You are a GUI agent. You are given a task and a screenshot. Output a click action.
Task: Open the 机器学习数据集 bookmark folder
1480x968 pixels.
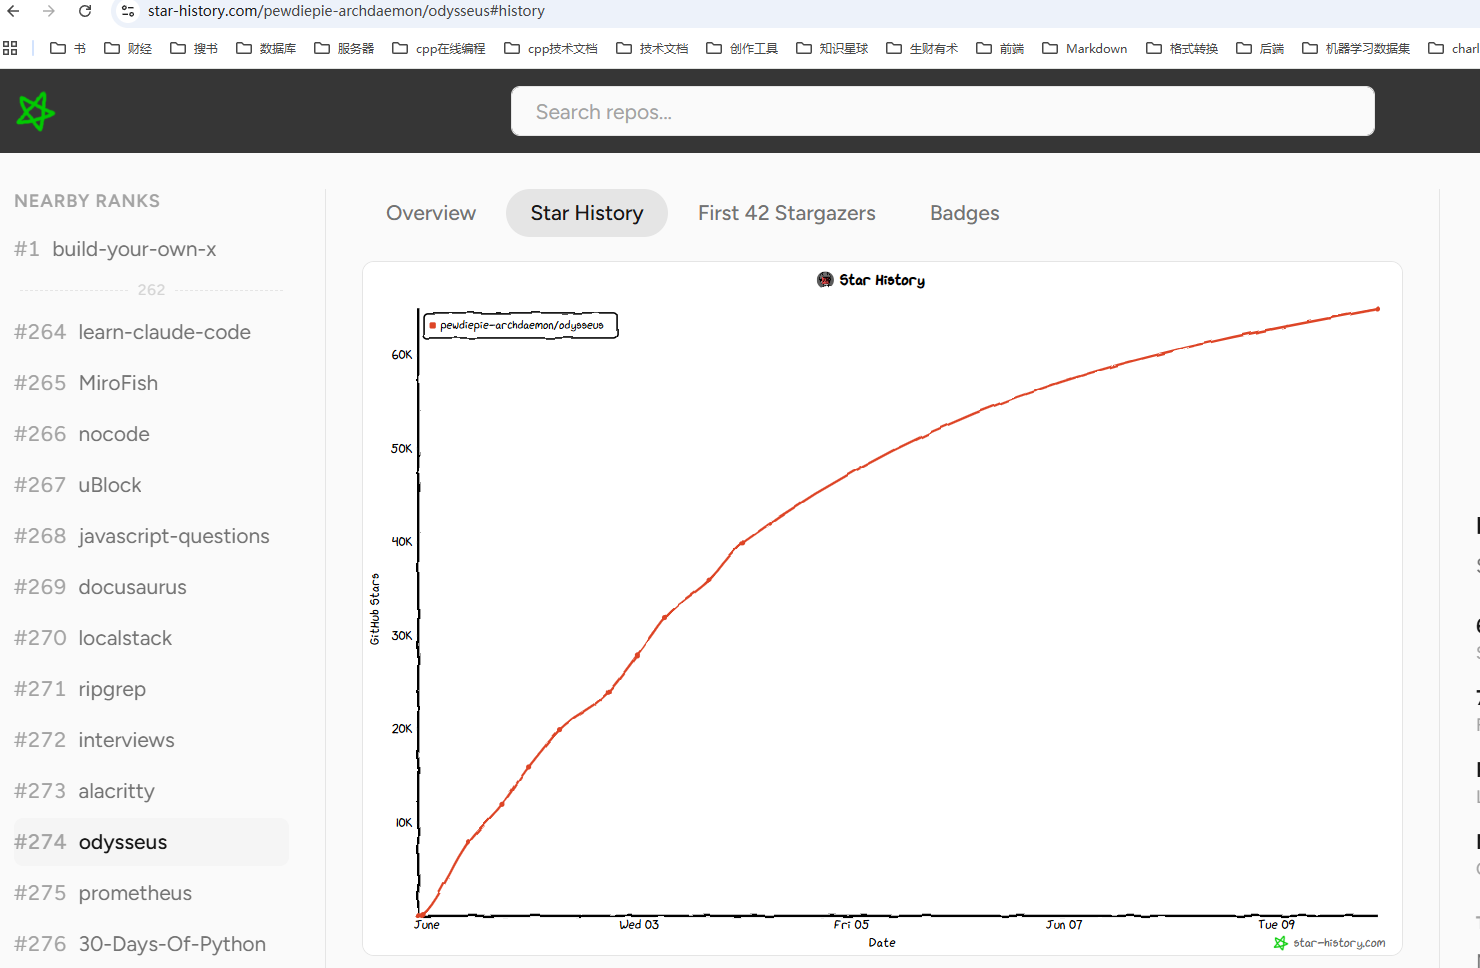pyautogui.click(x=1356, y=48)
